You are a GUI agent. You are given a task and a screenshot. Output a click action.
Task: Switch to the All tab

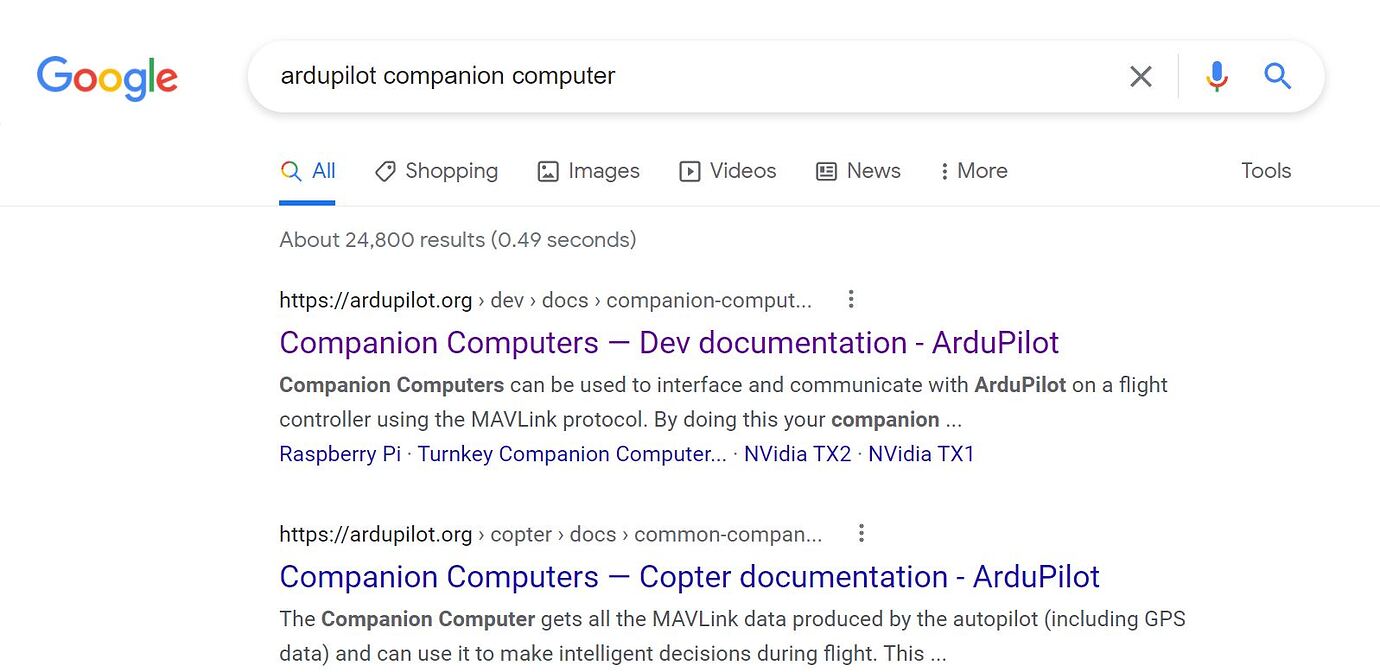[308, 171]
